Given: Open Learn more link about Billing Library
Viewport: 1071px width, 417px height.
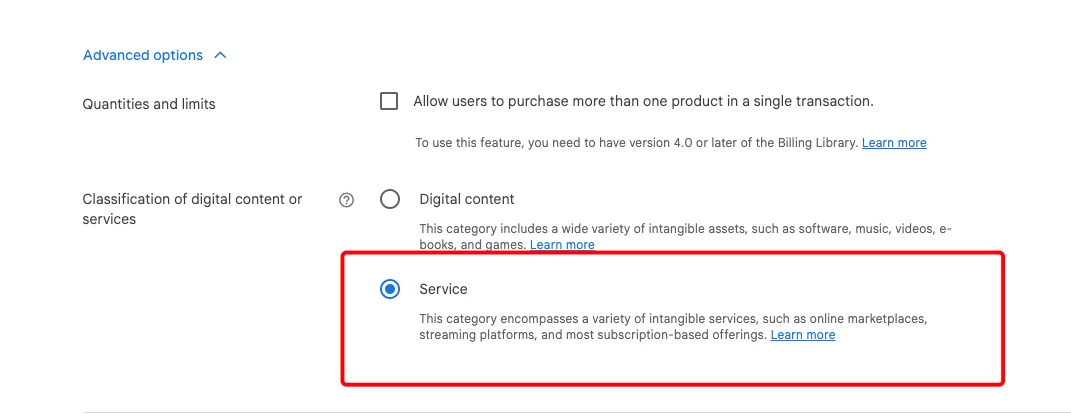Looking at the screenshot, I should tap(894, 143).
